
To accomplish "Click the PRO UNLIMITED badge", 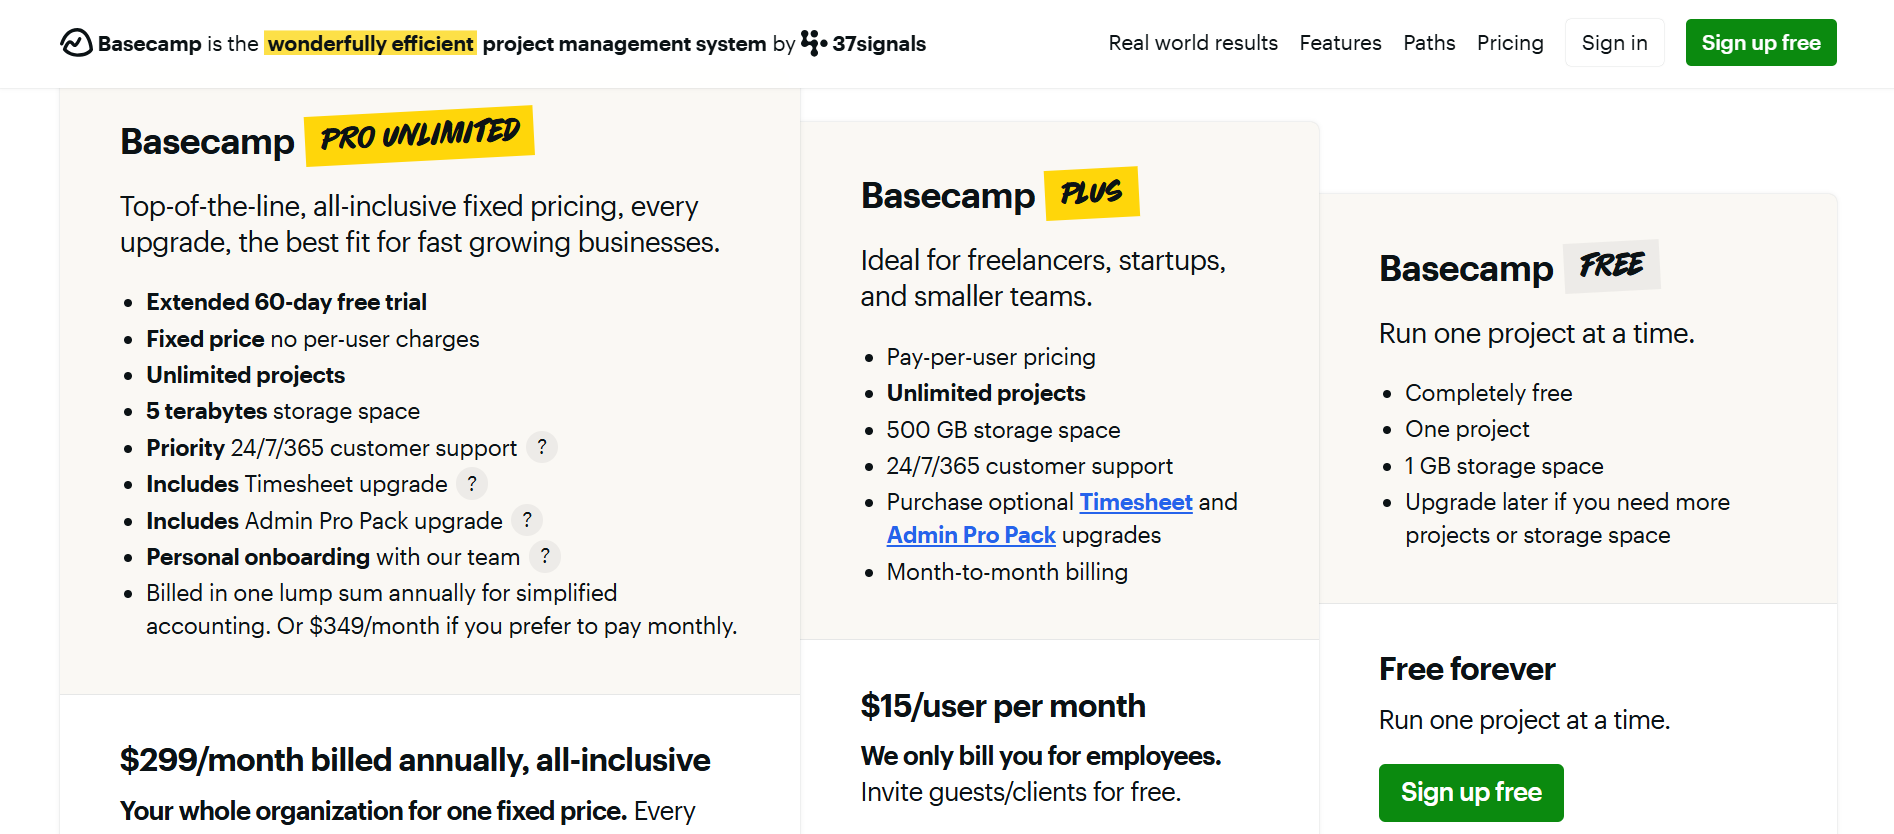I will pos(420,135).
